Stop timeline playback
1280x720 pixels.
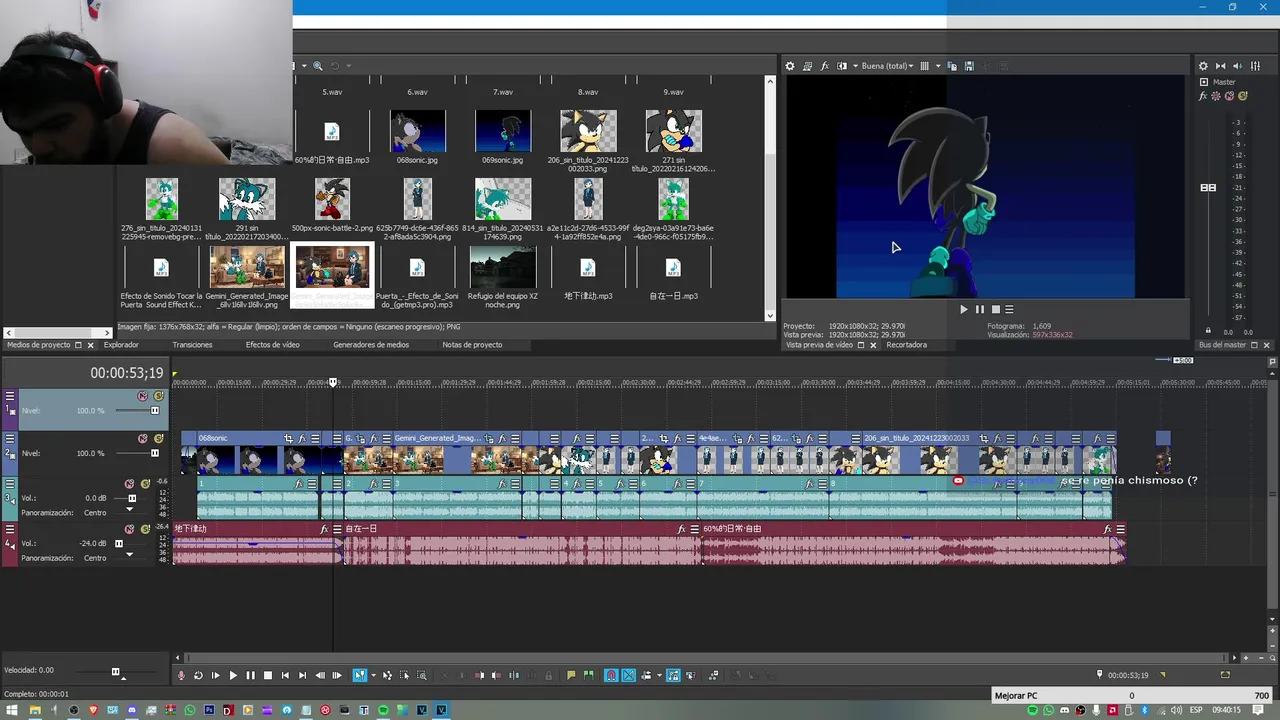[268, 675]
